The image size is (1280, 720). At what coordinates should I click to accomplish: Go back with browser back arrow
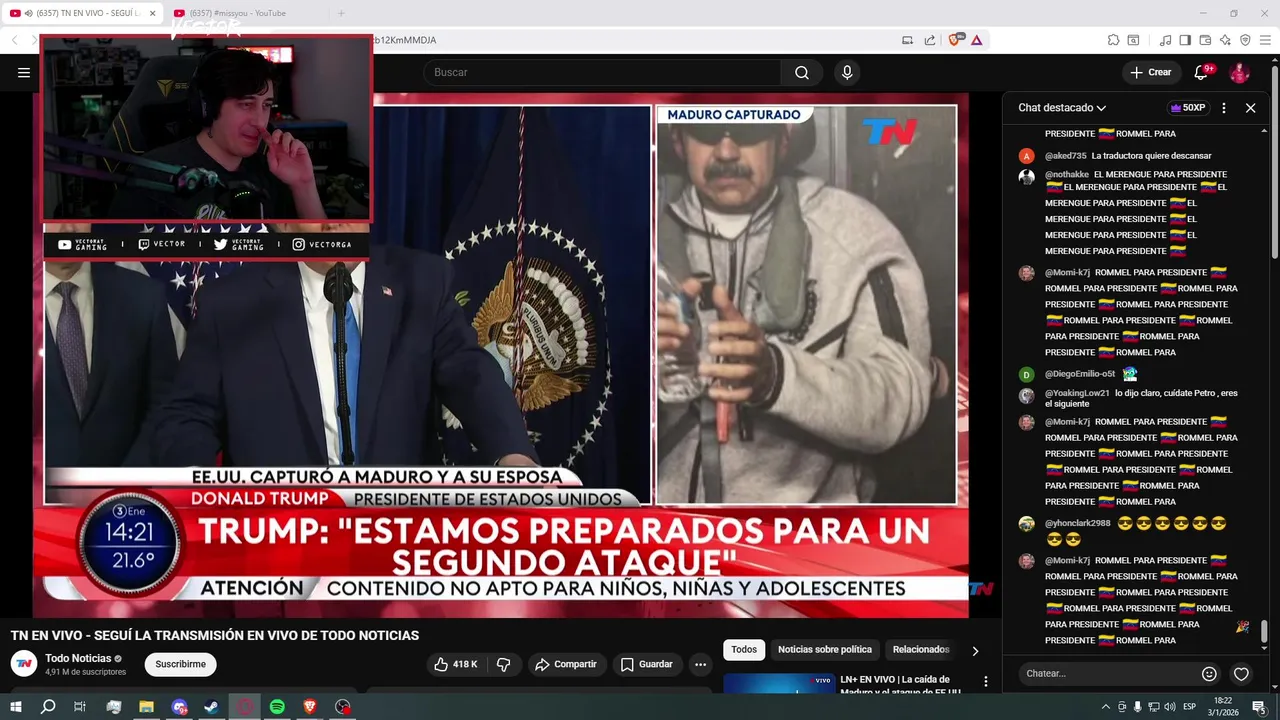click(x=15, y=40)
